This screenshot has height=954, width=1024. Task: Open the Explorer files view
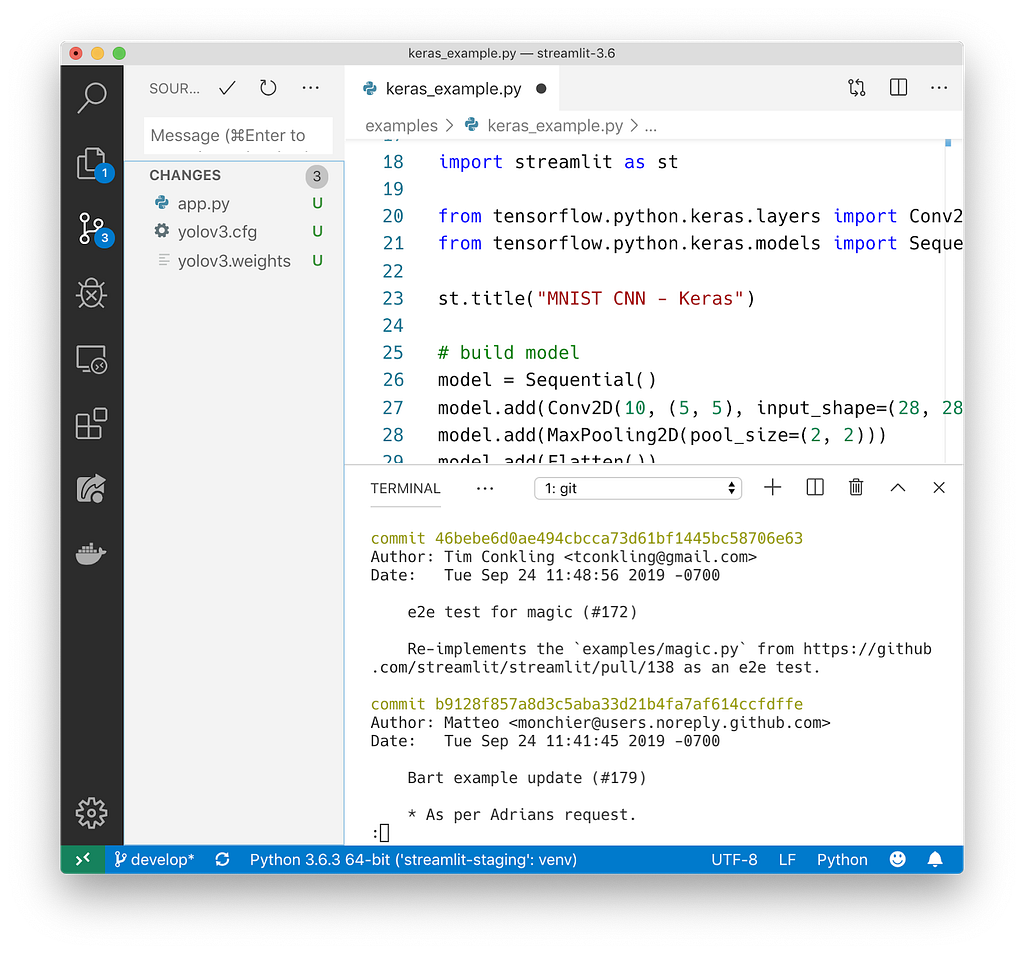pos(91,163)
